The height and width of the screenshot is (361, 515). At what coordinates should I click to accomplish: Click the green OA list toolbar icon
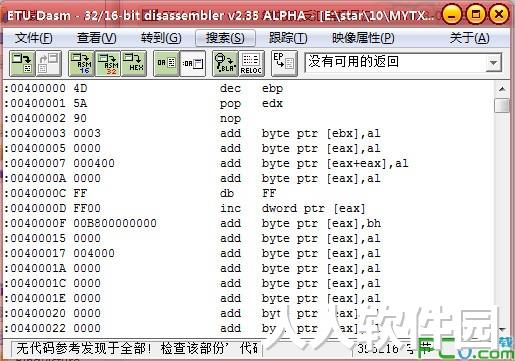coord(167,63)
